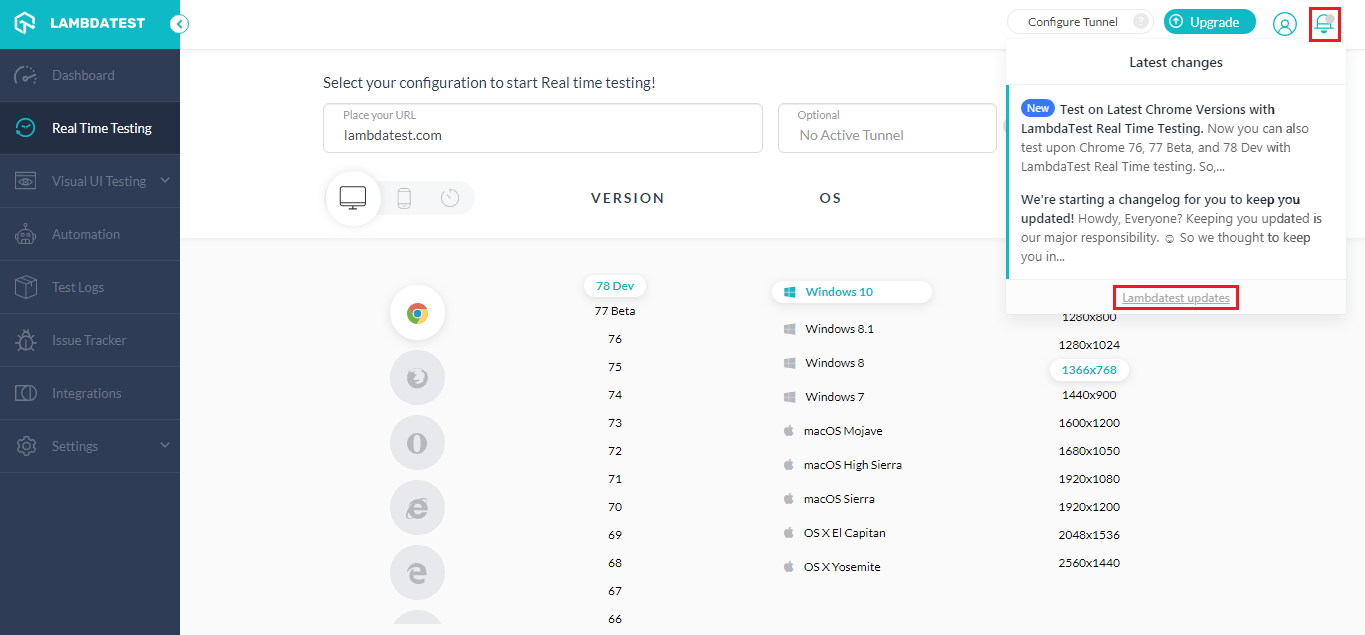This screenshot has height=635, width=1365.
Task: Click the help icon in Configure Tunnel
Action: (x=1140, y=22)
